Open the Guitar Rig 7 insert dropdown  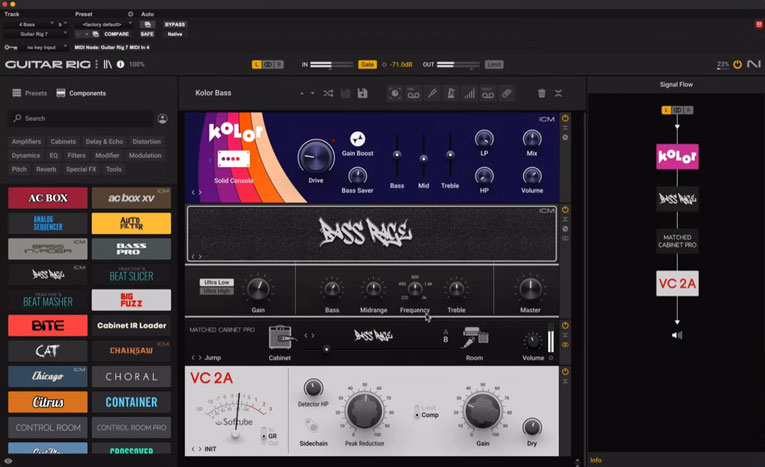[x=37, y=34]
